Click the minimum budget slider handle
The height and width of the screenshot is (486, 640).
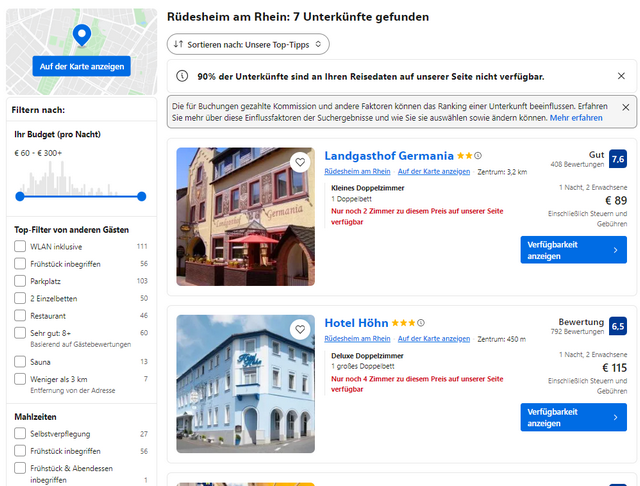tap(20, 197)
